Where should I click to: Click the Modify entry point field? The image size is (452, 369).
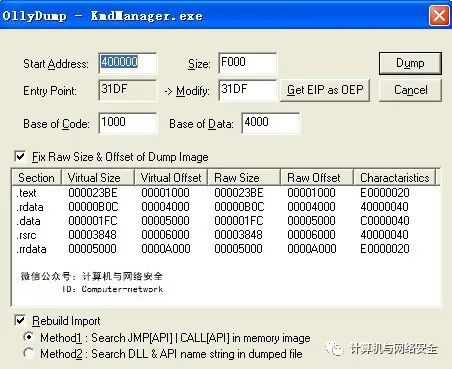click(248, 90)
